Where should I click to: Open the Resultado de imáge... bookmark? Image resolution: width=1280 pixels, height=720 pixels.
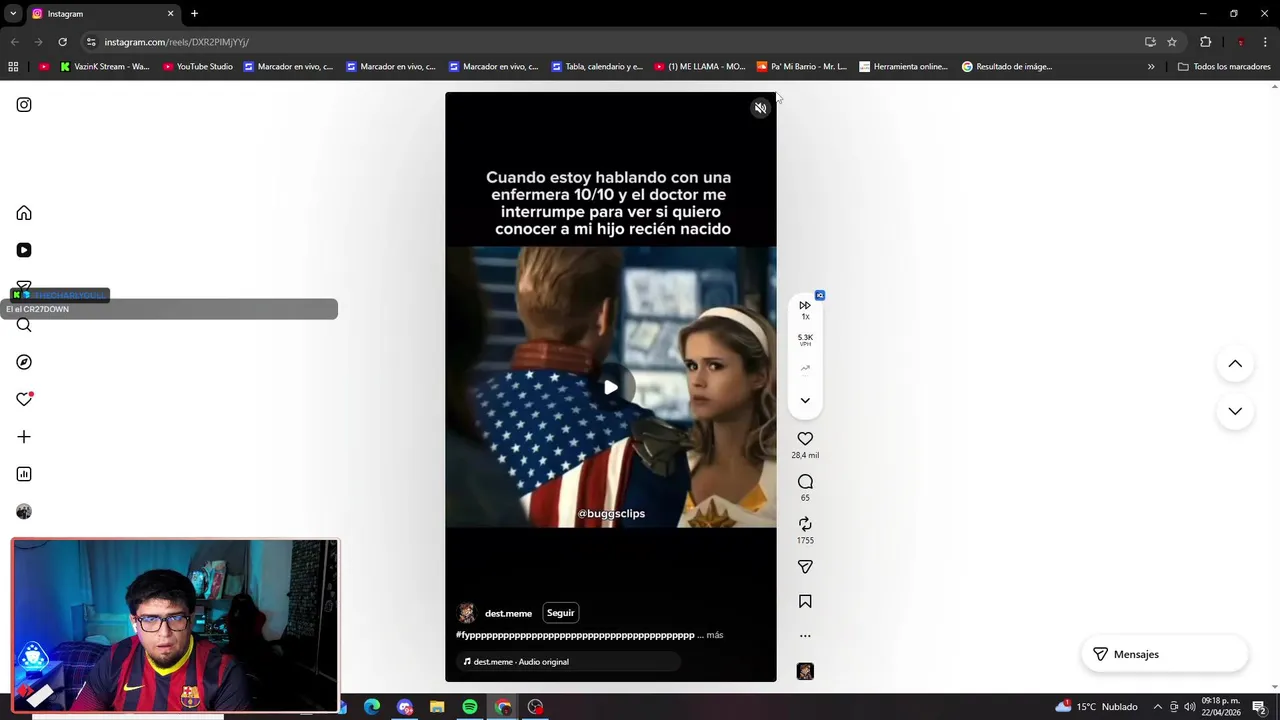pyautogui.click(x=1006, y=67)
